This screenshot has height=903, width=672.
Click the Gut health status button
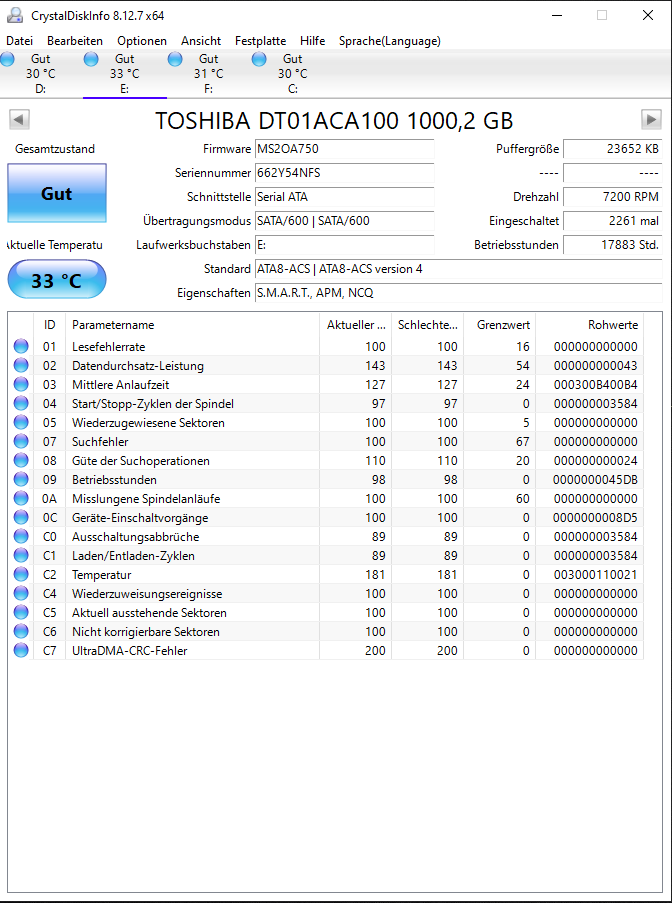click(x=56, y=194)
